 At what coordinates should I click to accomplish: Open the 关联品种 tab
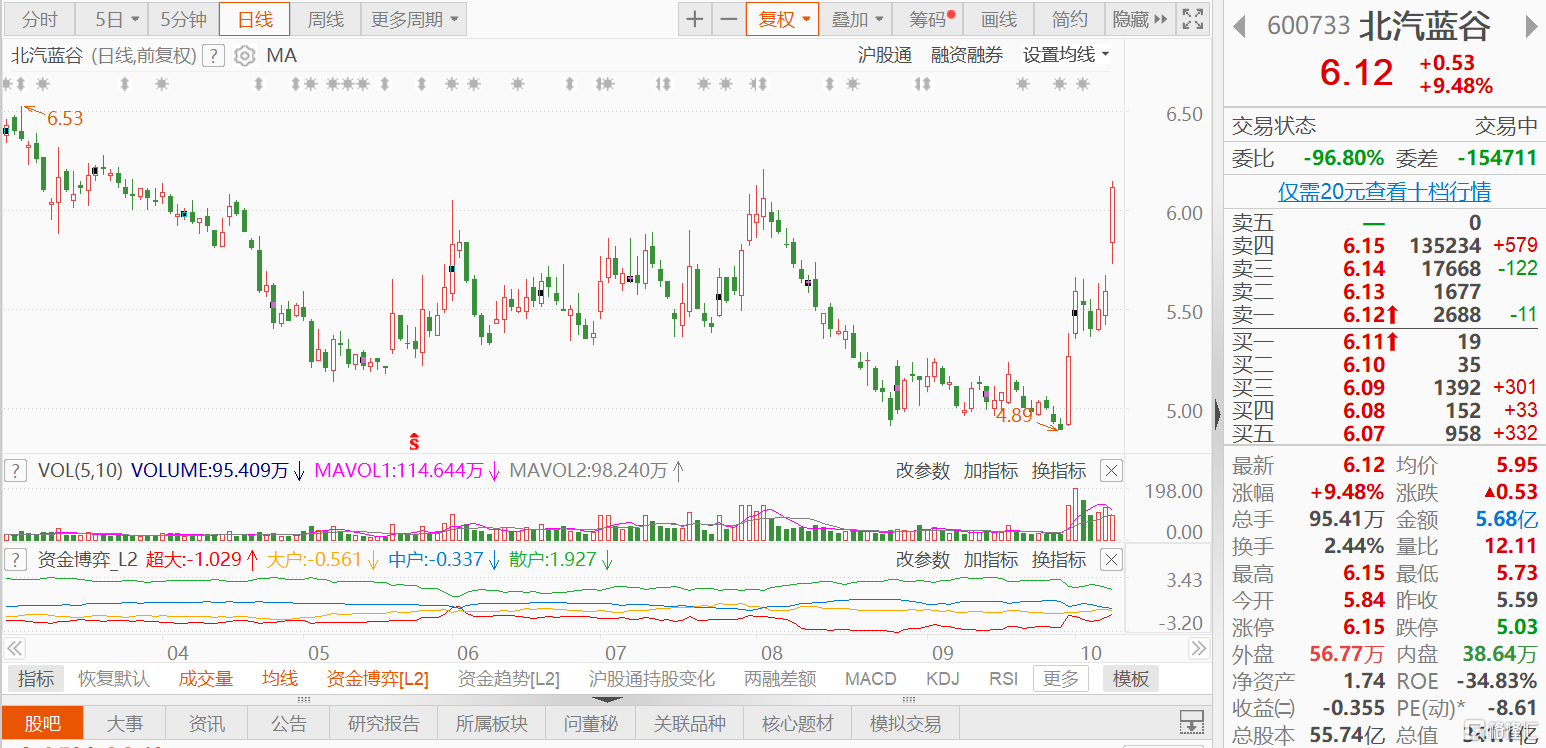point(690,723)
